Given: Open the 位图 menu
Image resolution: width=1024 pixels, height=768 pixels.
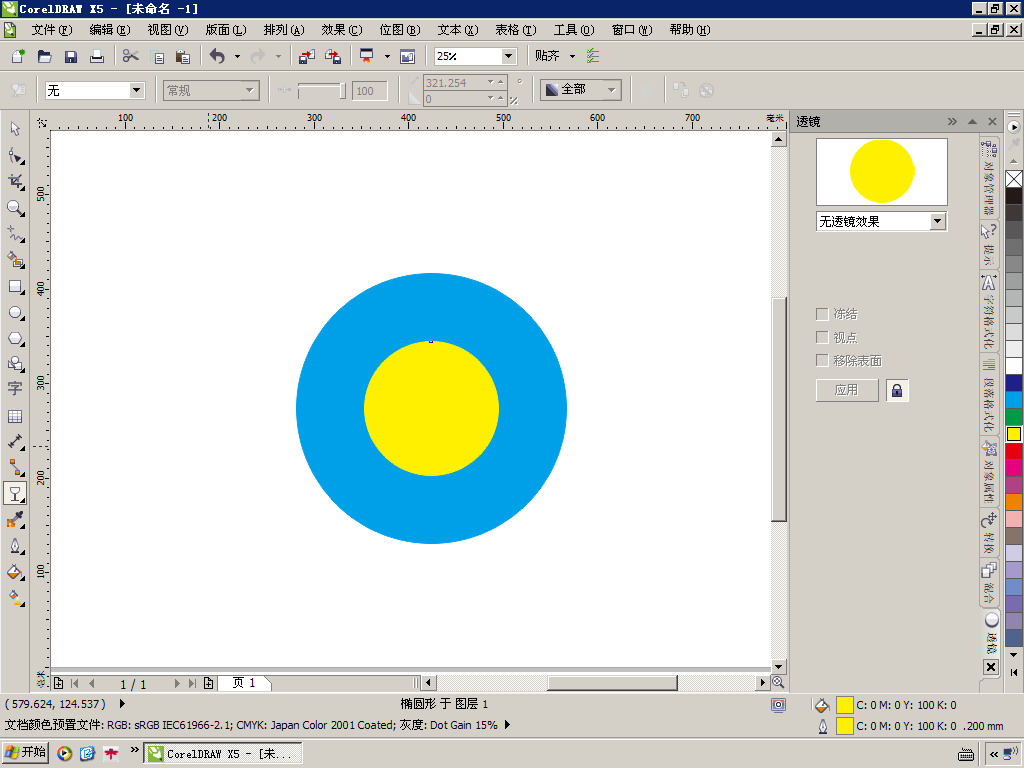Looking at the screenshot, I should click(x=399, y=30).
